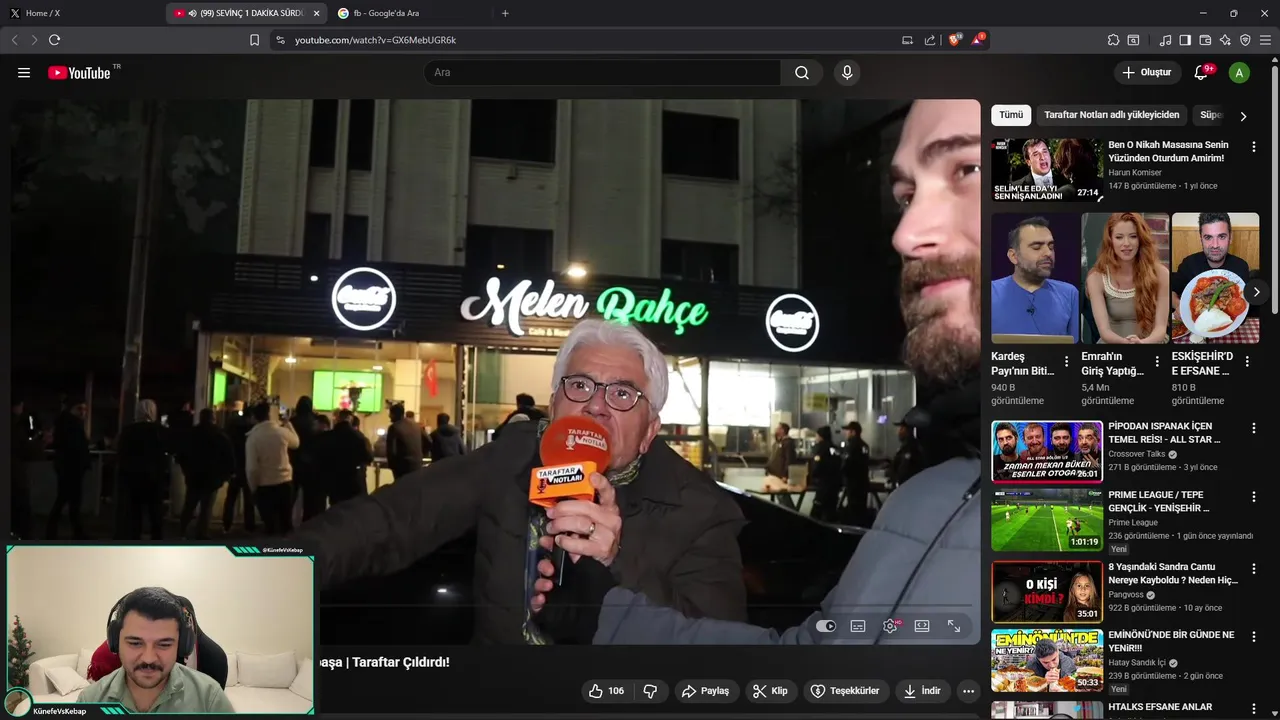
Task: Open options for EMİNÖNÜ'NDE video
Action: coord(1254,637)
